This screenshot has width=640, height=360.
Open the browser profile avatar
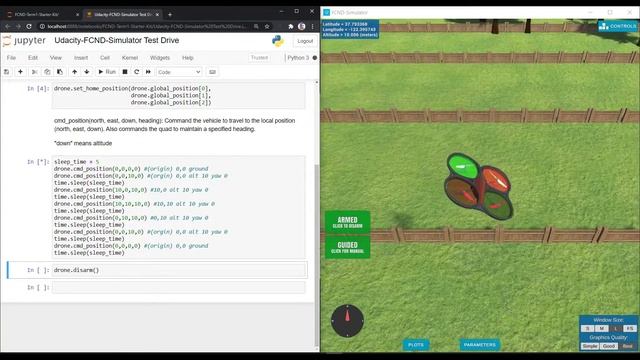pos(302,27)
